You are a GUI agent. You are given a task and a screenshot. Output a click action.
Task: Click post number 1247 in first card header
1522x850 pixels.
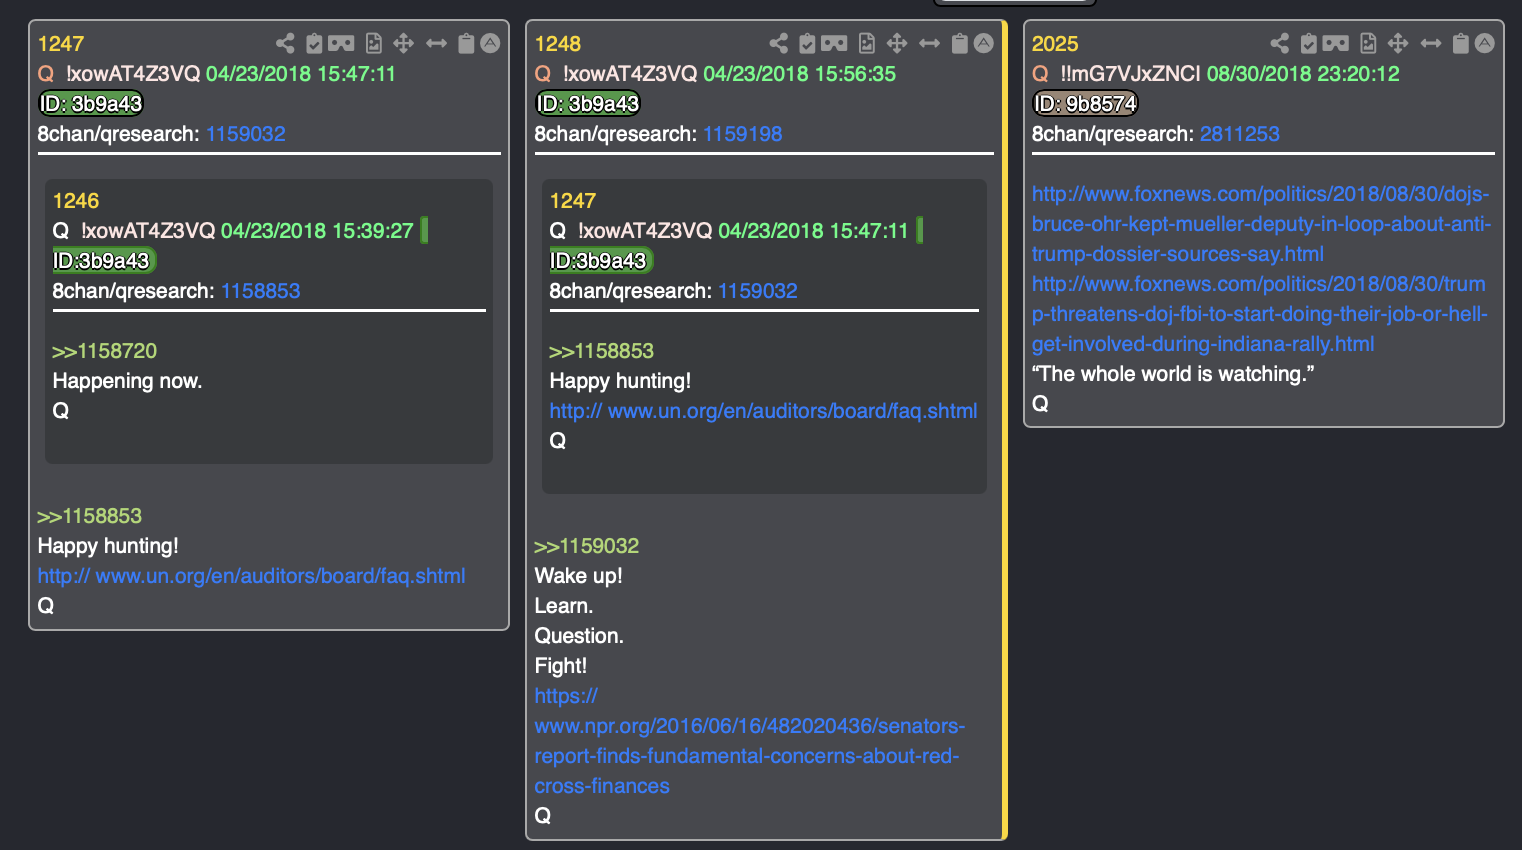61,44
